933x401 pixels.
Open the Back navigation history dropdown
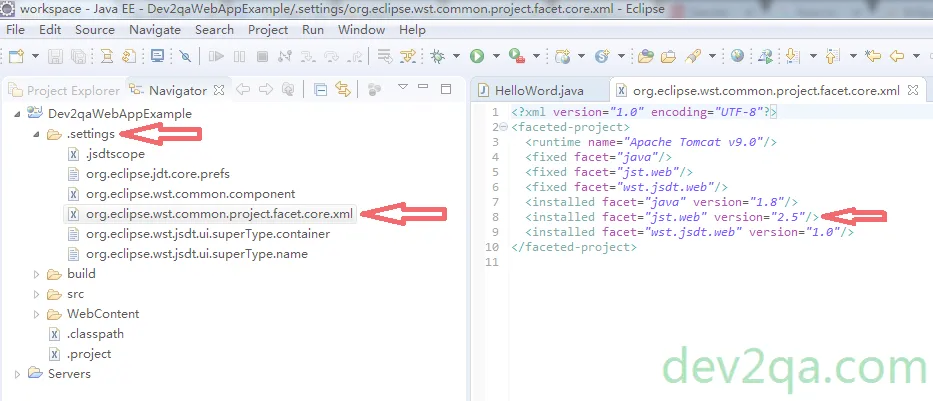[916, 57]
